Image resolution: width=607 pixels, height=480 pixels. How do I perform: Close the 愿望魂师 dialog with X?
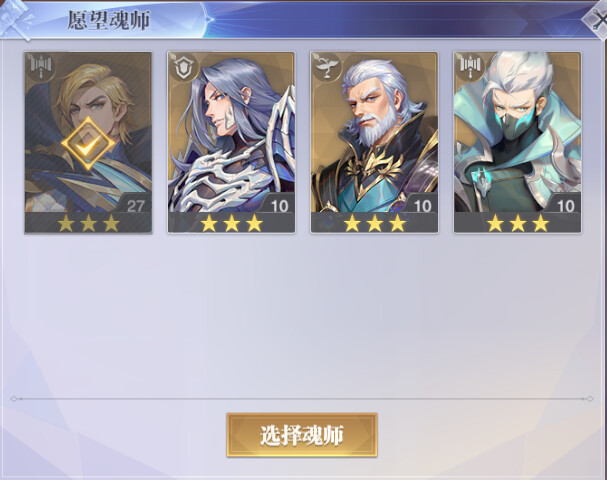pos(597,18)
